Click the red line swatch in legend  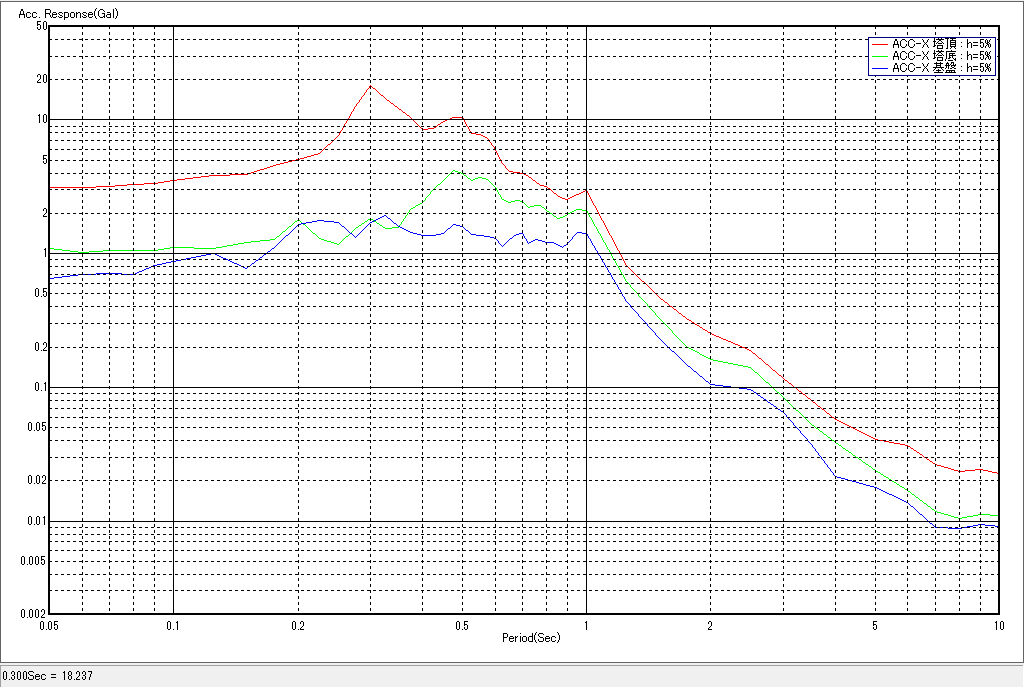[880, 44]
